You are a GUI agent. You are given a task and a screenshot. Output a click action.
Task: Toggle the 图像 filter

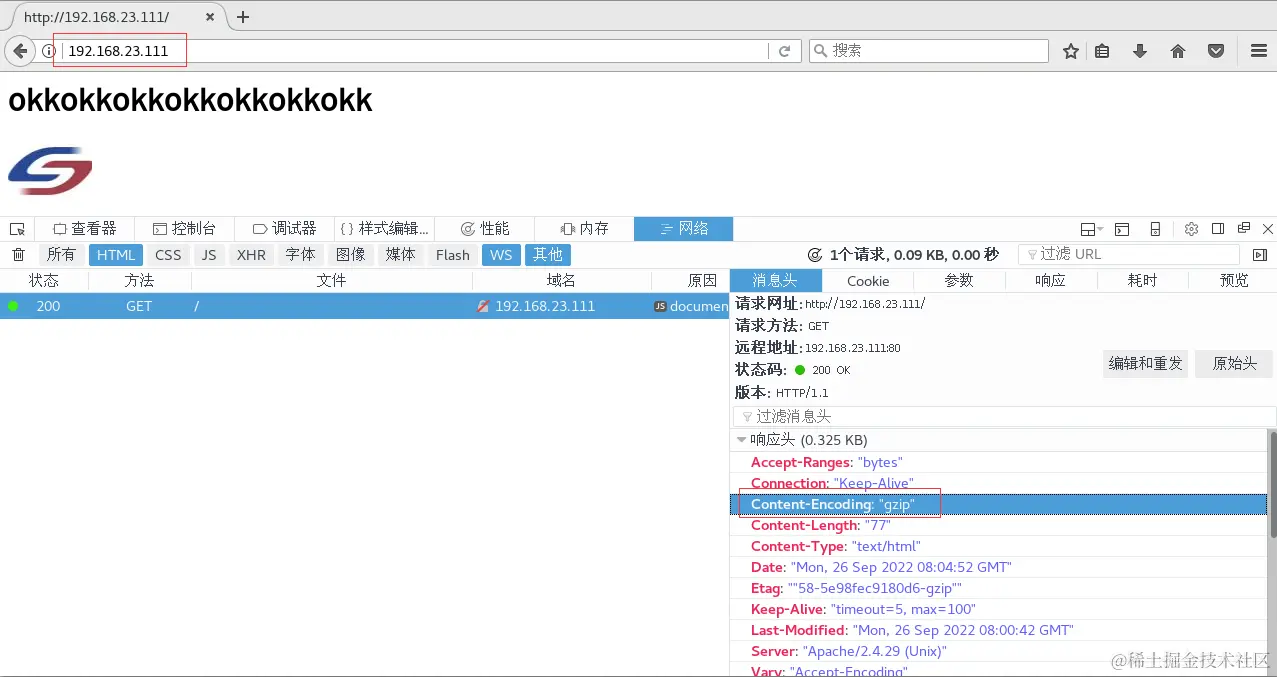click(350, 255)
